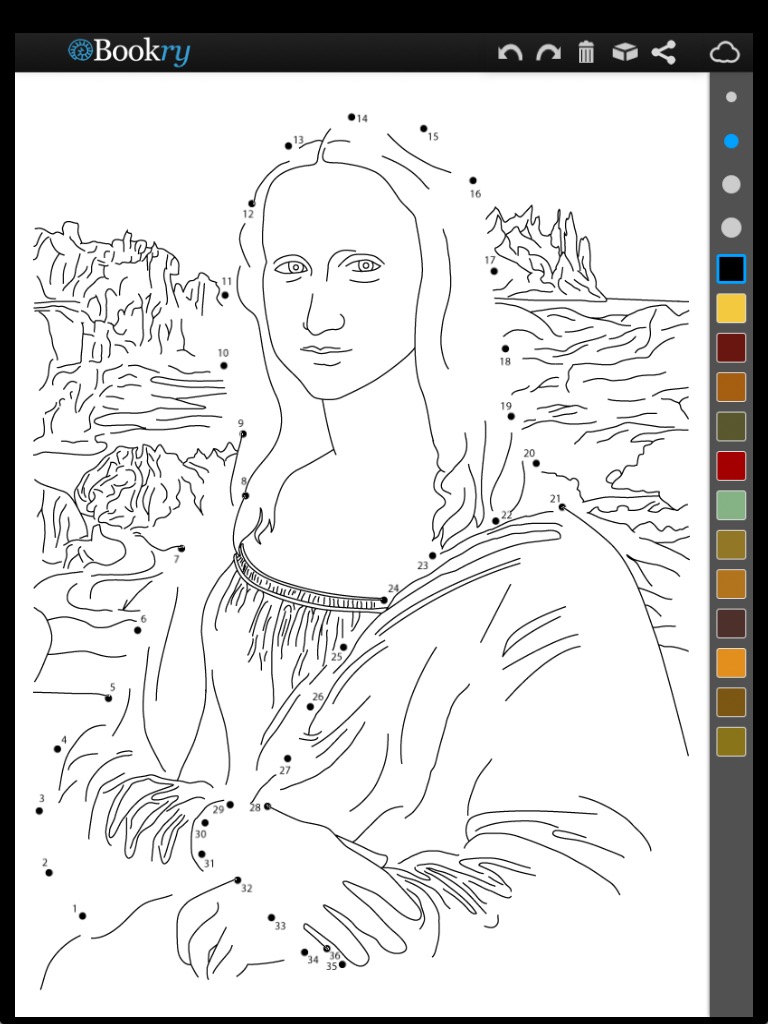The width and height of the screenshot is (768, 1024).
Task: Tap dot number 1 on the drawing
Action: pos(82,915)
